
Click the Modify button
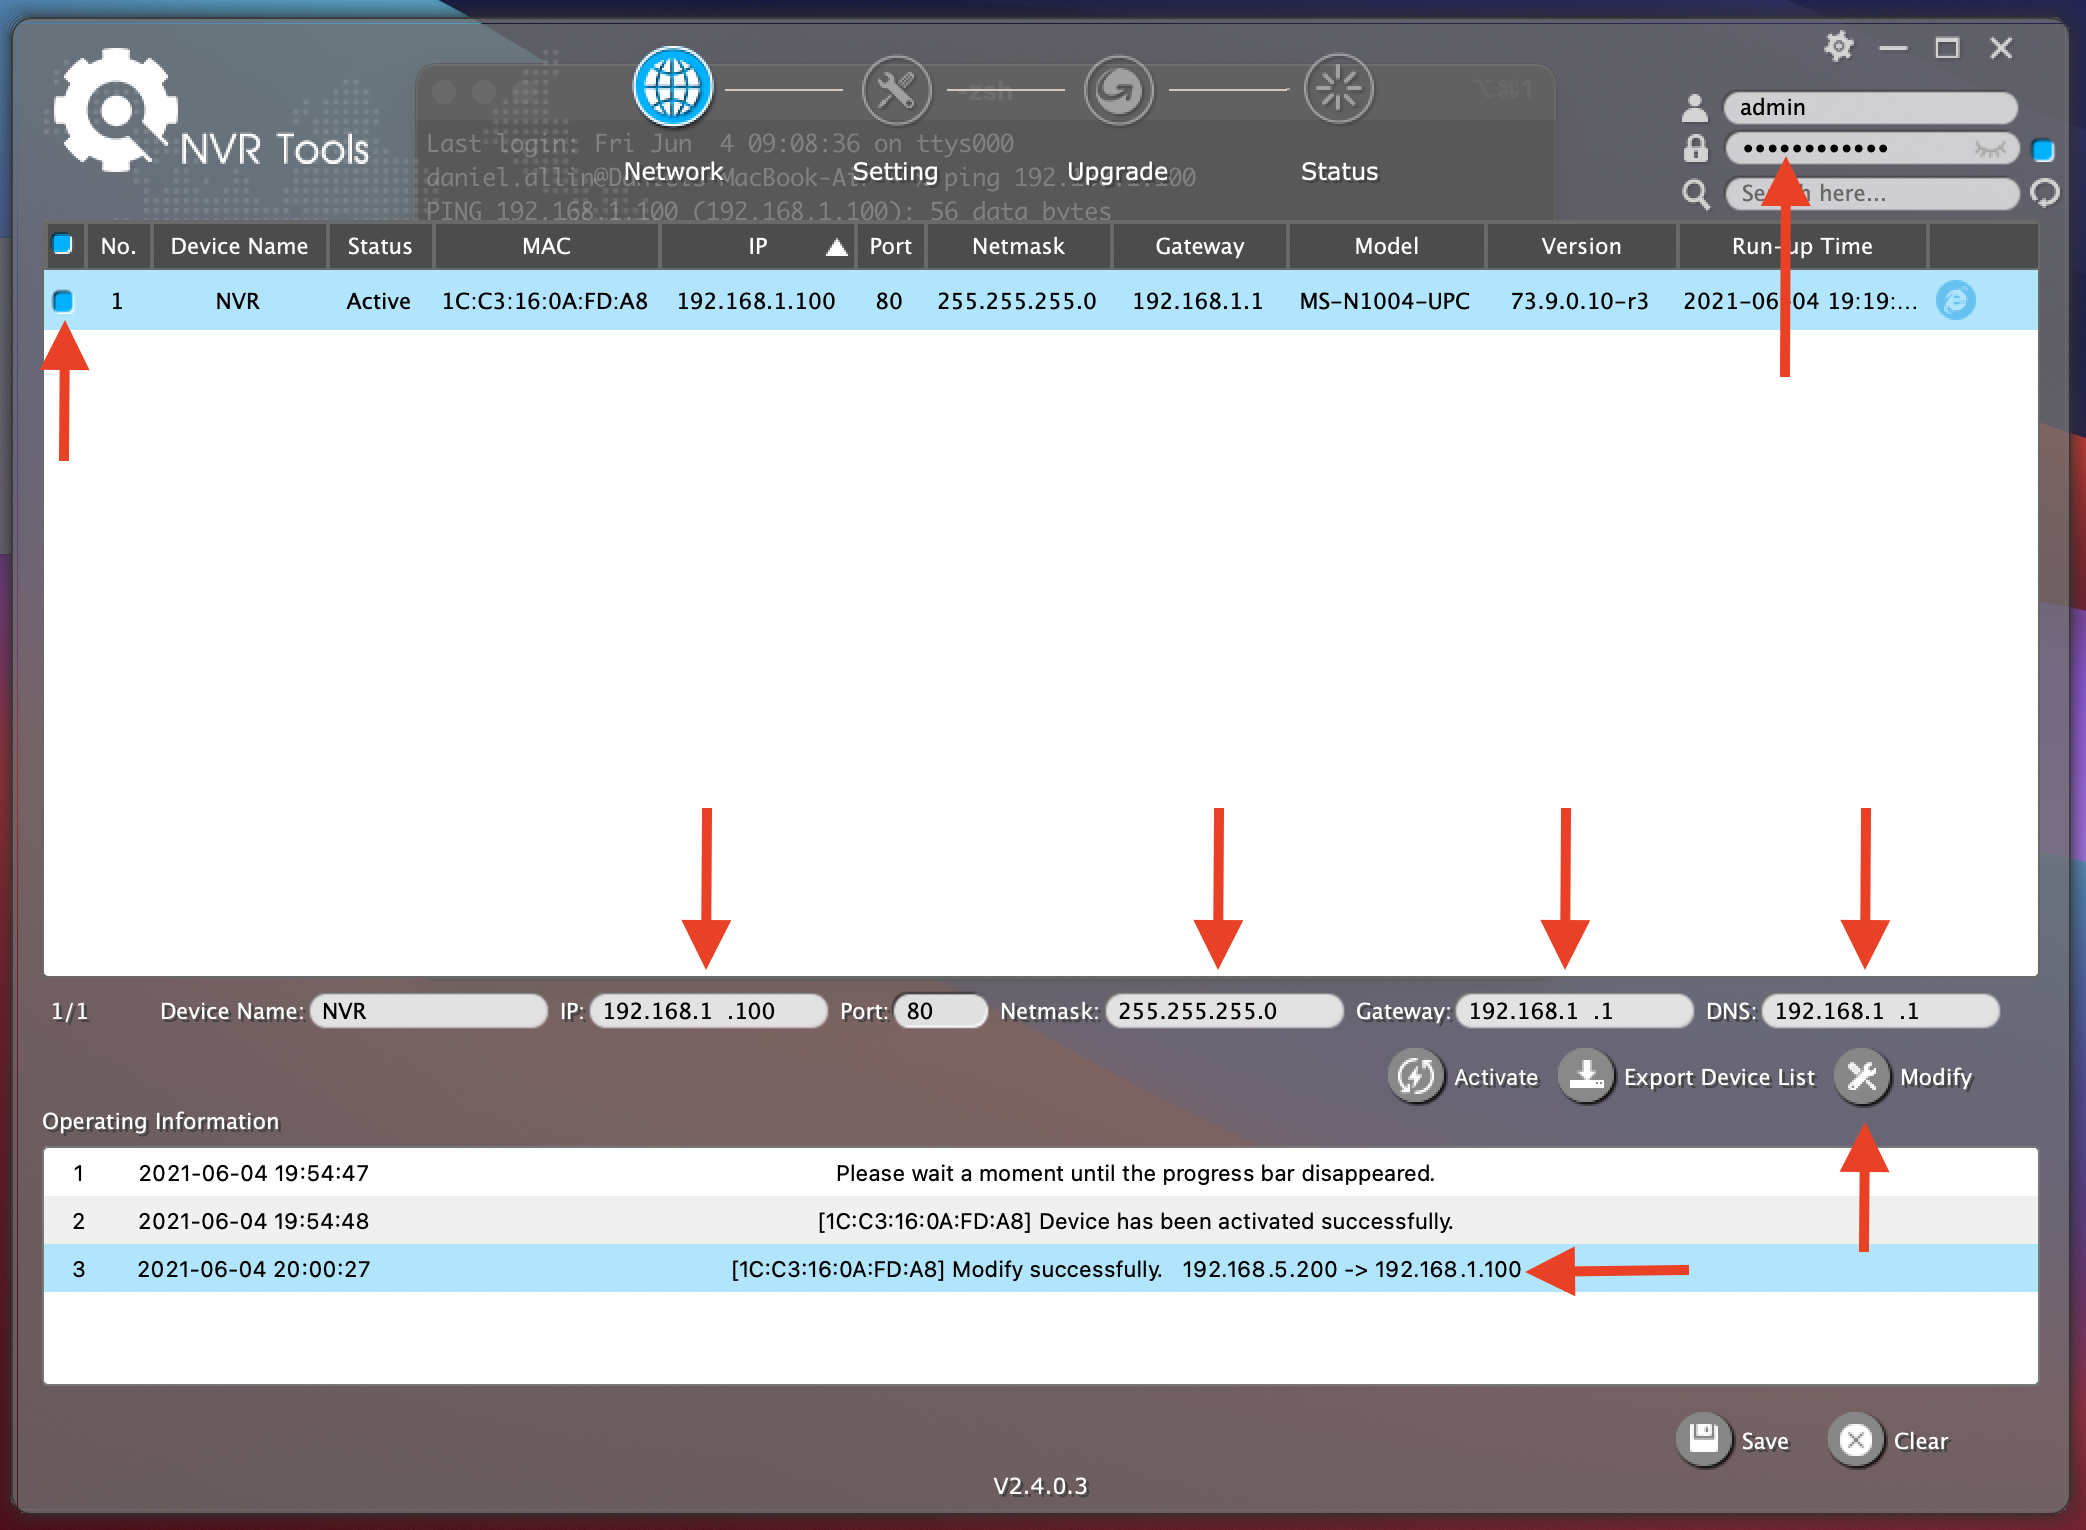click(1862, 1077)
